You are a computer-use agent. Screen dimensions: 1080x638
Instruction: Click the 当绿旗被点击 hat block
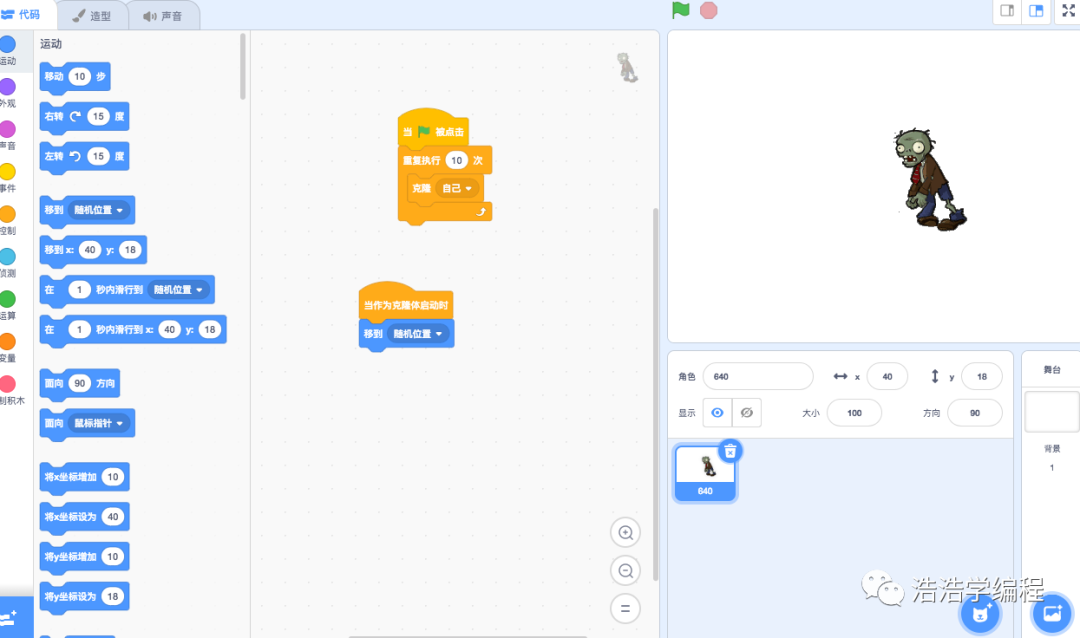[x=433, y=127]
